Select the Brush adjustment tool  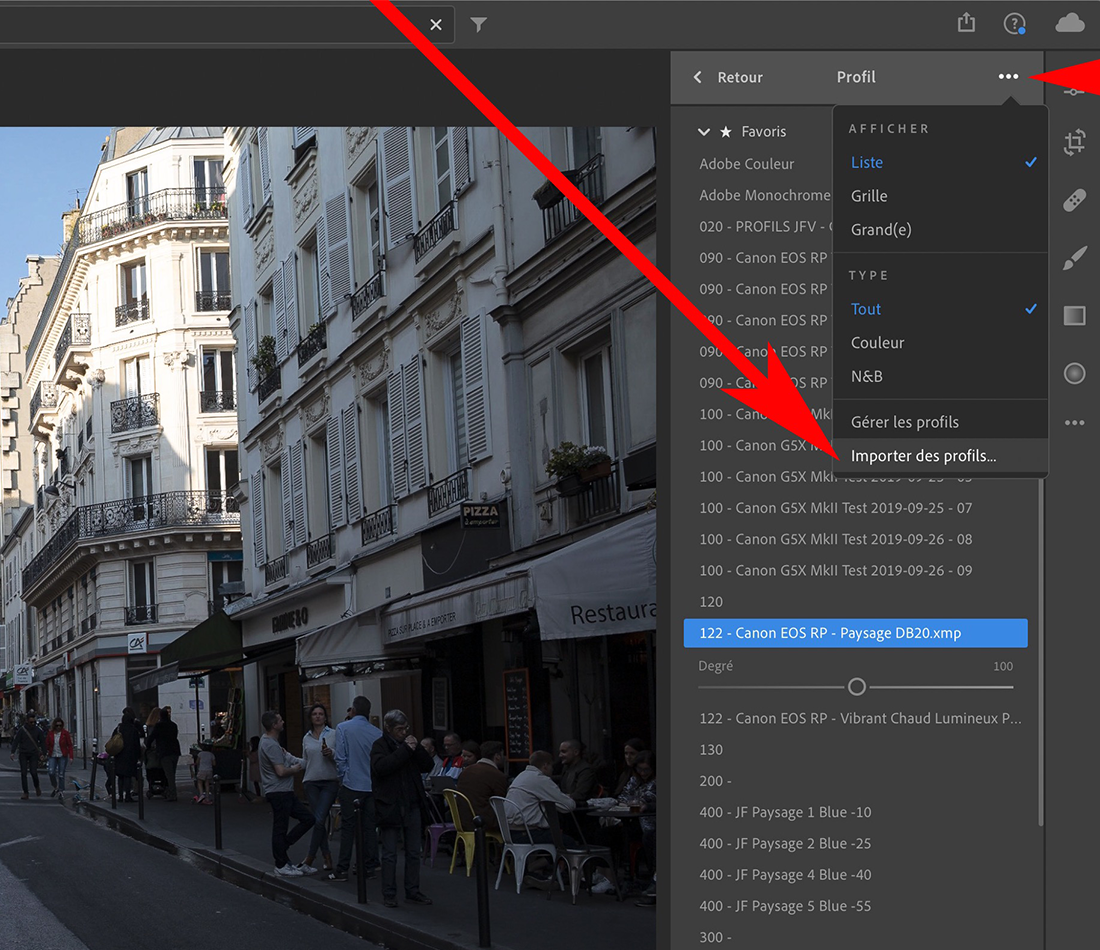1074,259
